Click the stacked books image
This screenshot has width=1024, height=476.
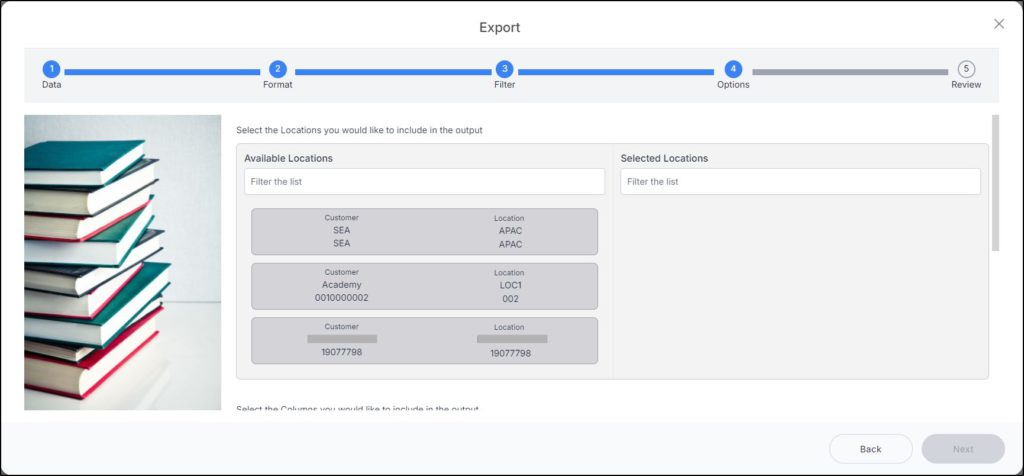point(122,262)
